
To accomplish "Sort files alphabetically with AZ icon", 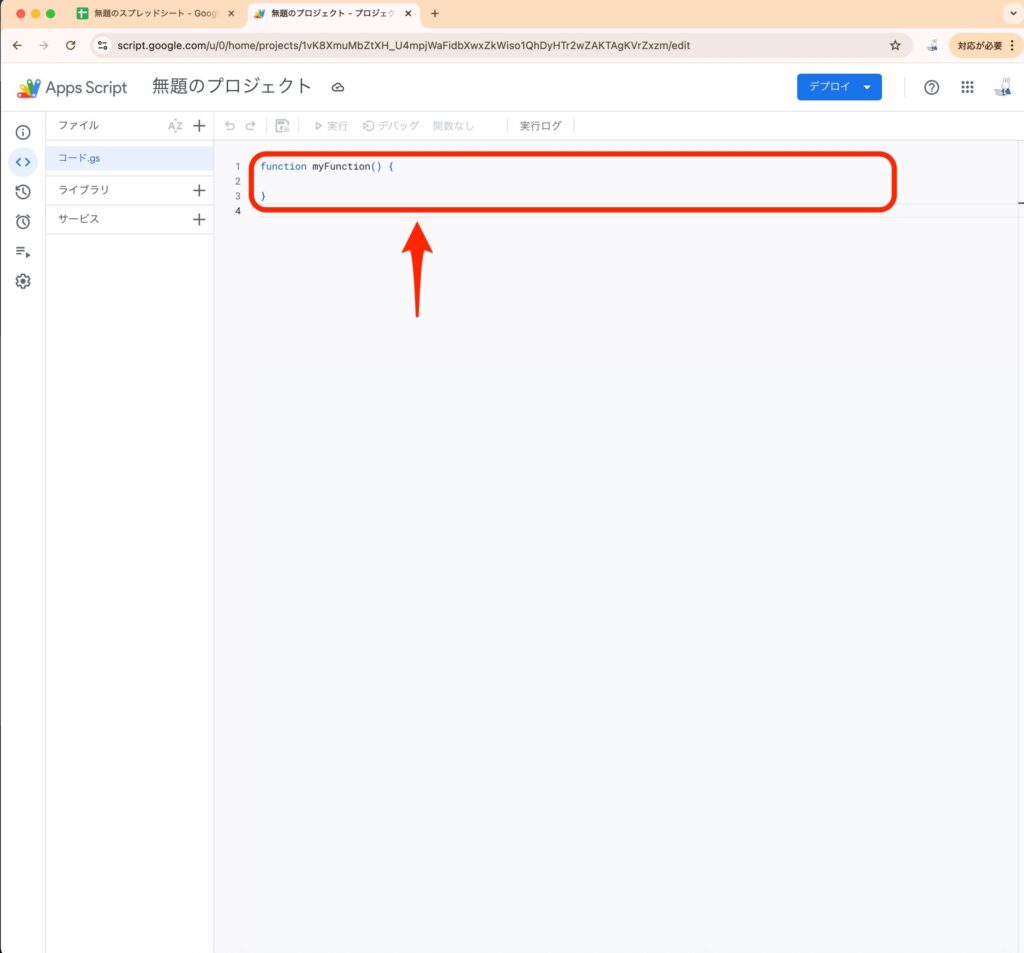I will [x=175, y=126].
